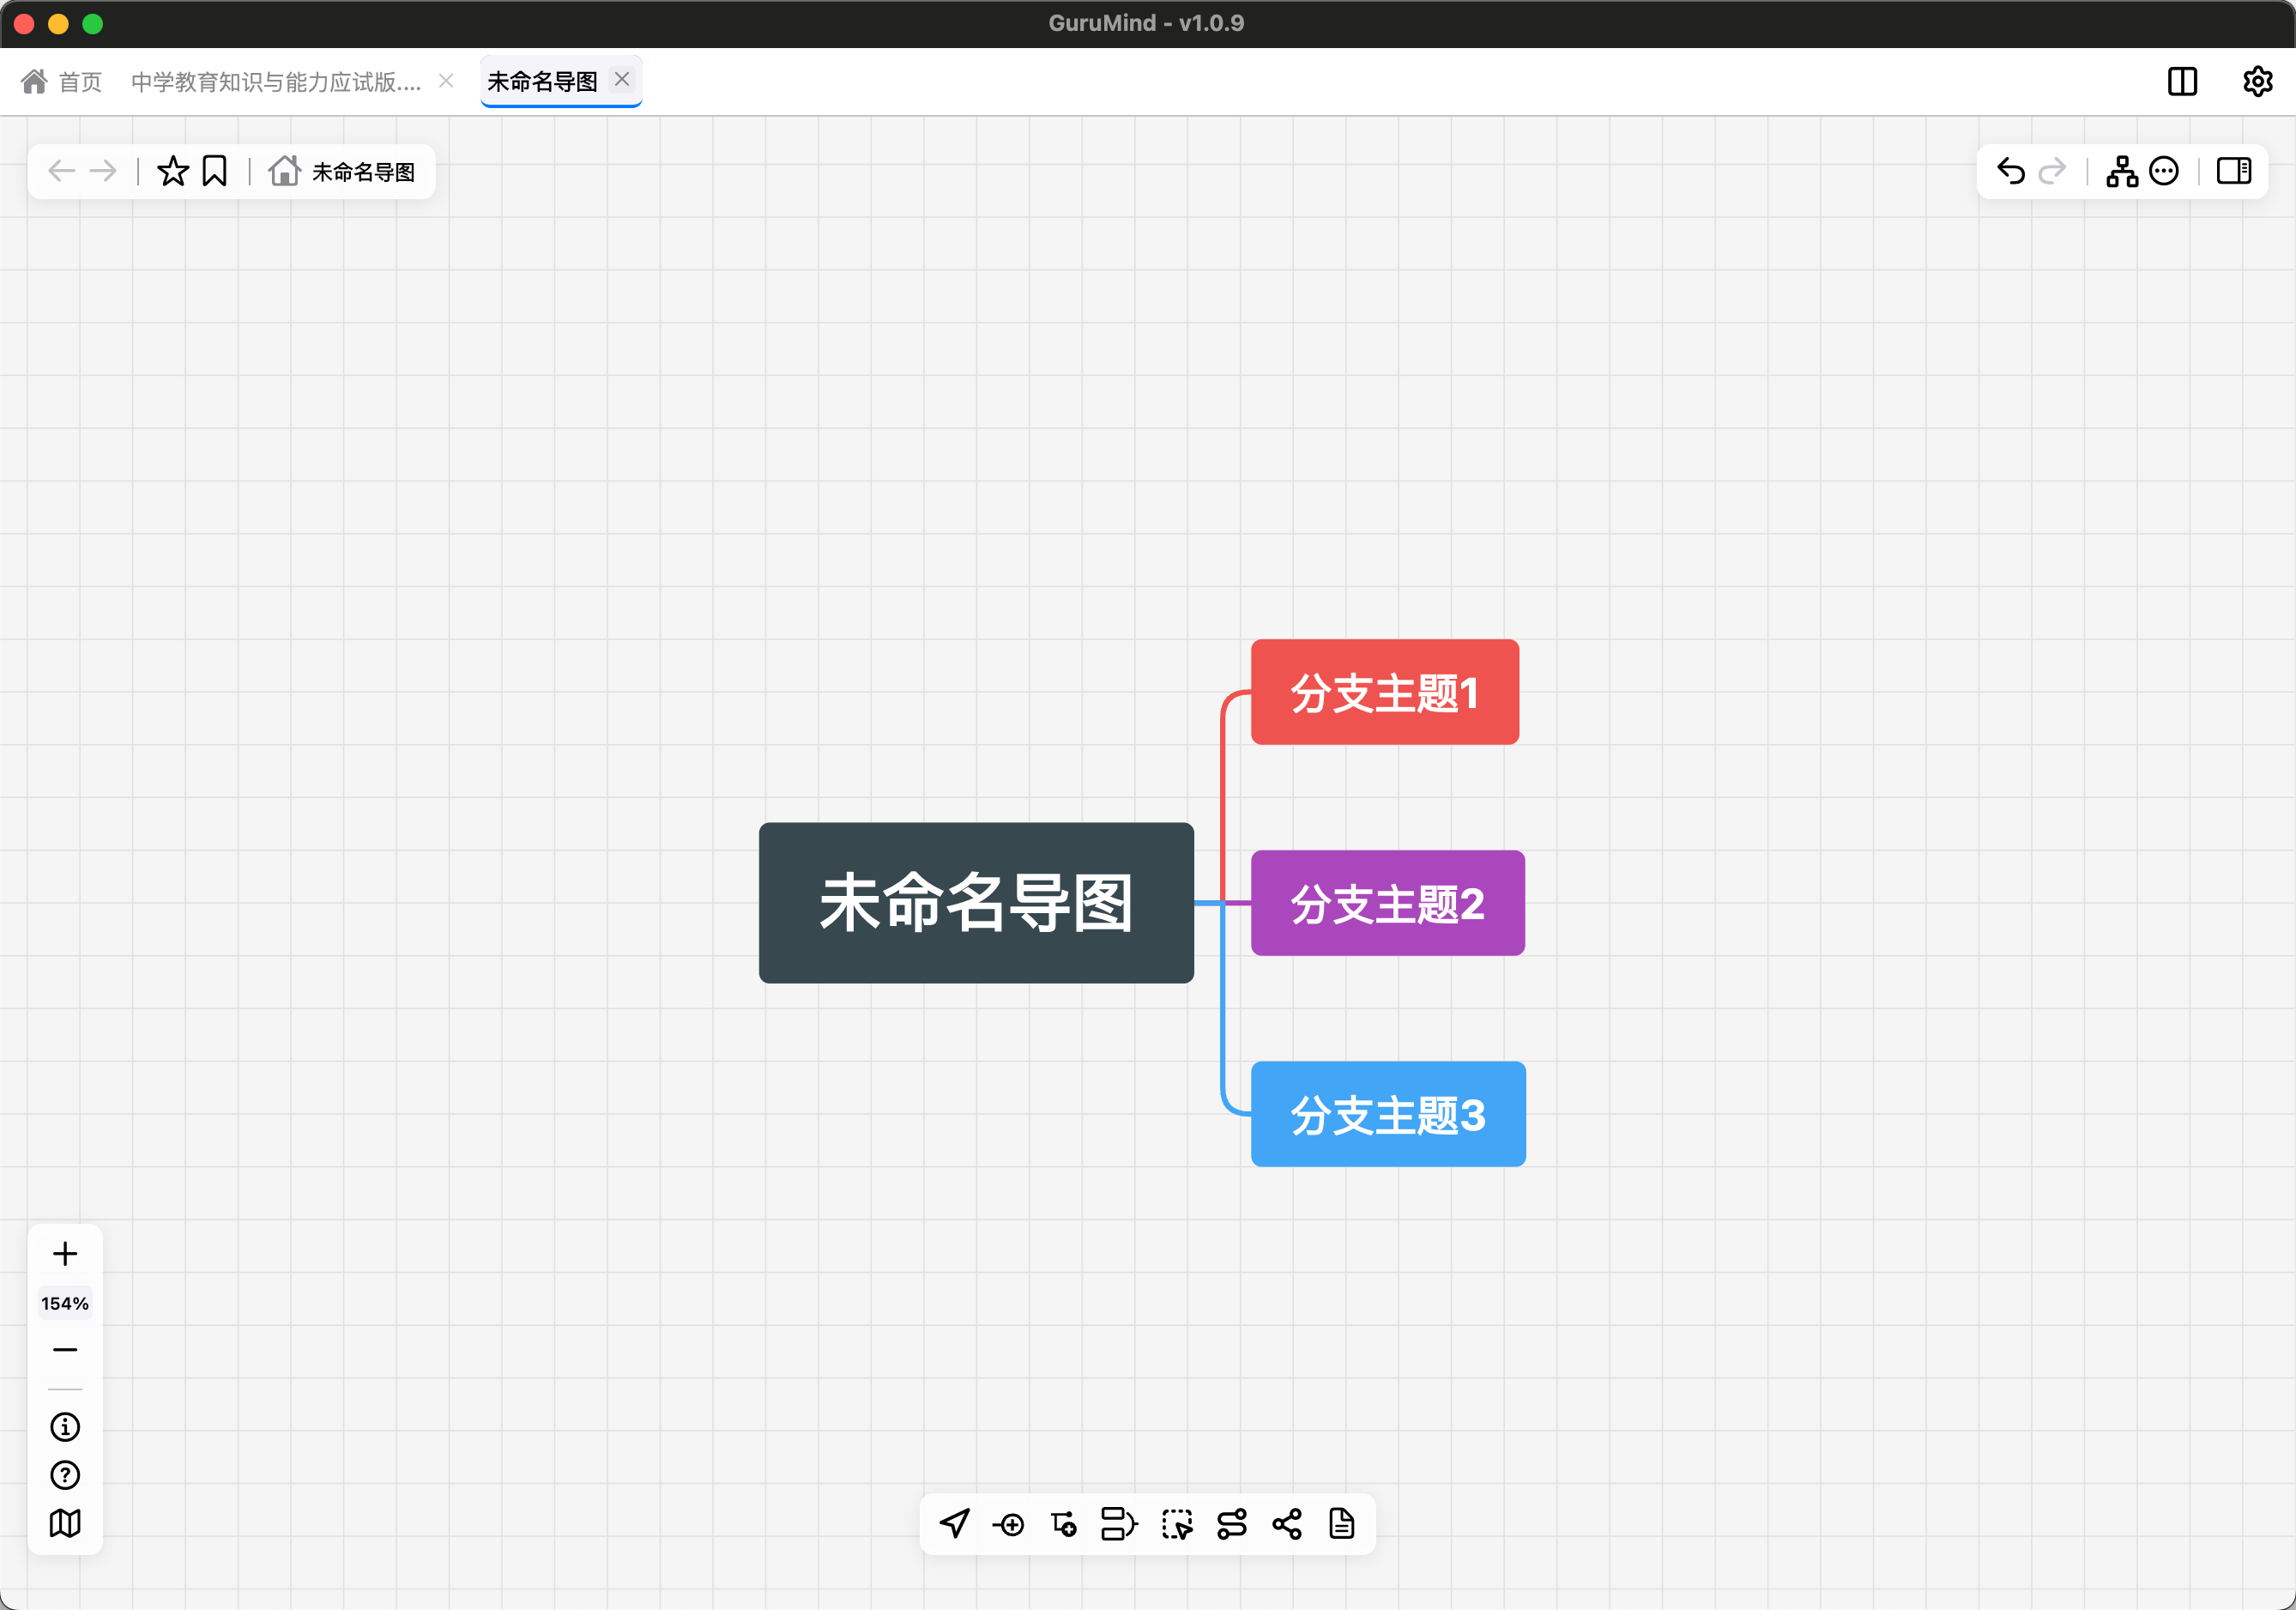The width and height of the screenshot is (2296, 1610).
Task: Open the add-node tool with plus circle
Action: [1010, 1525]
